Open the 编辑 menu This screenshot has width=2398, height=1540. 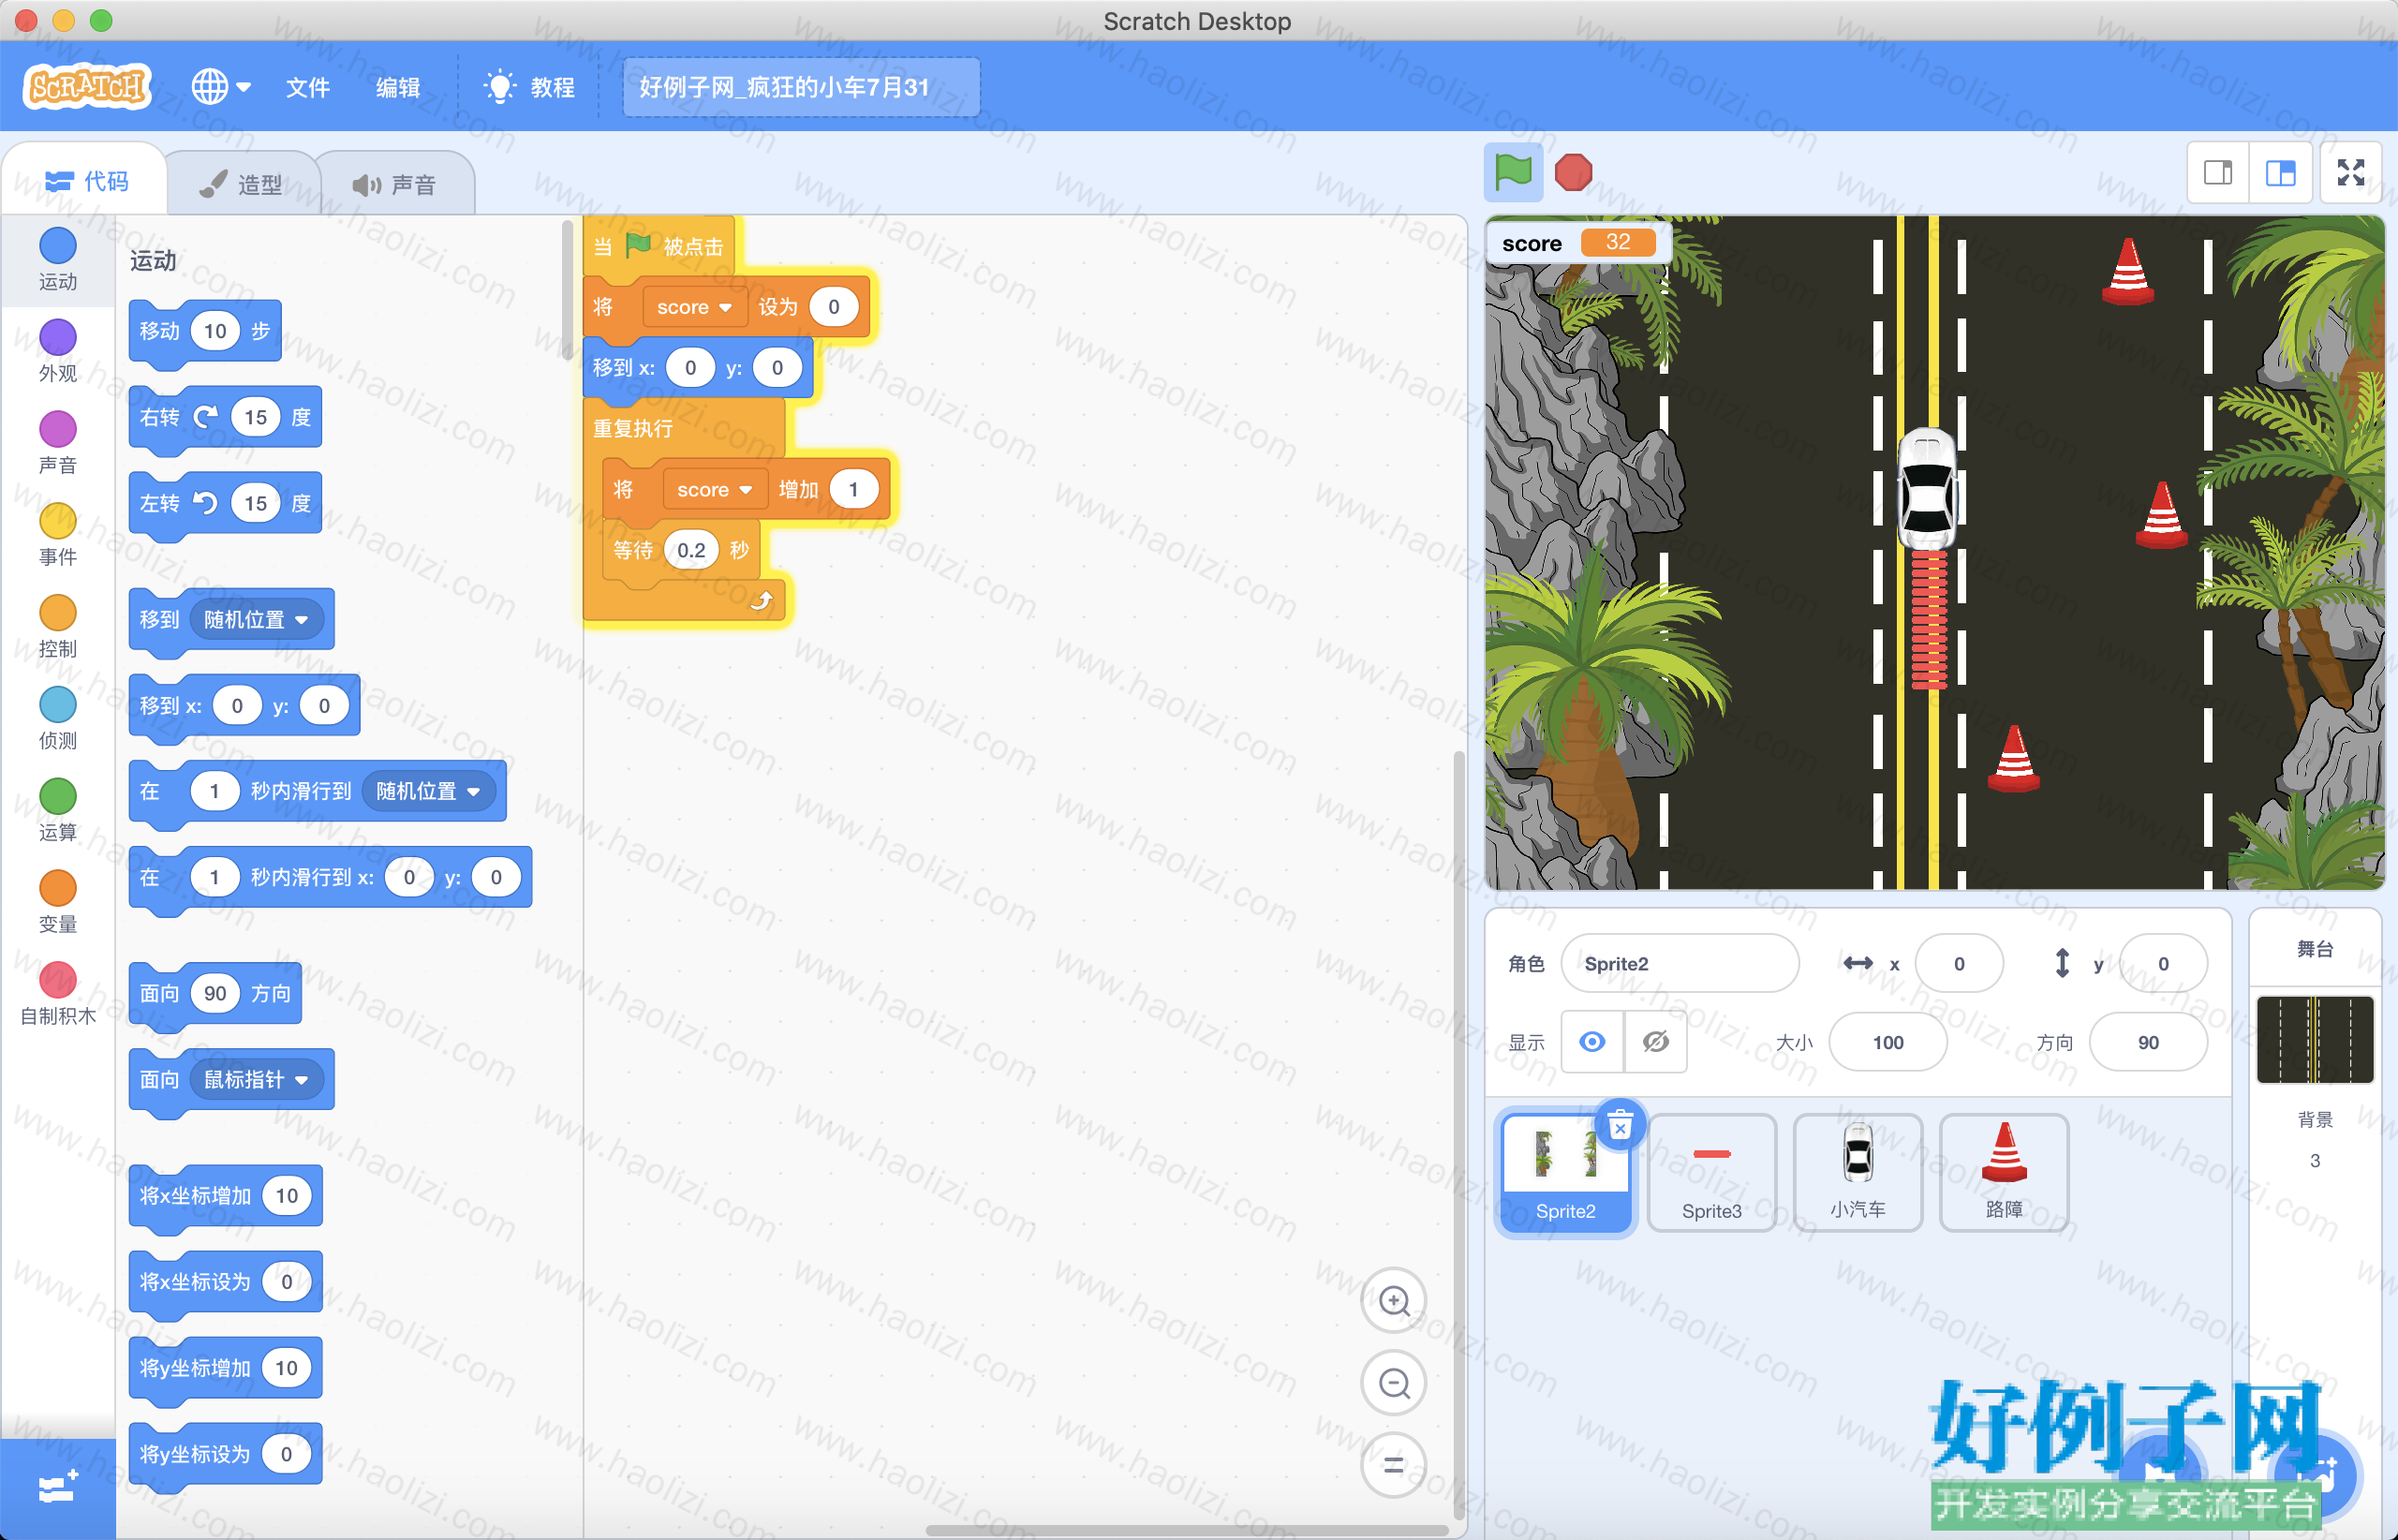397,87
